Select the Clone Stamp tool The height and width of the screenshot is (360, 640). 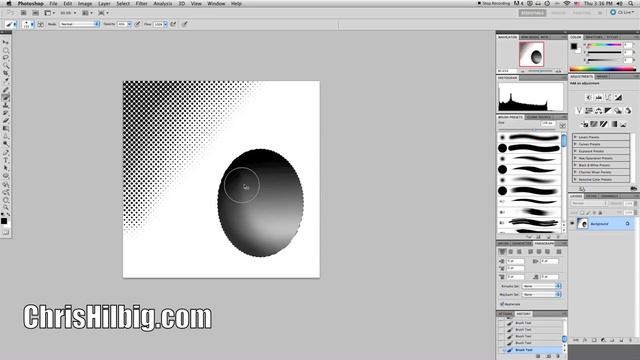(x=6, y=105)
